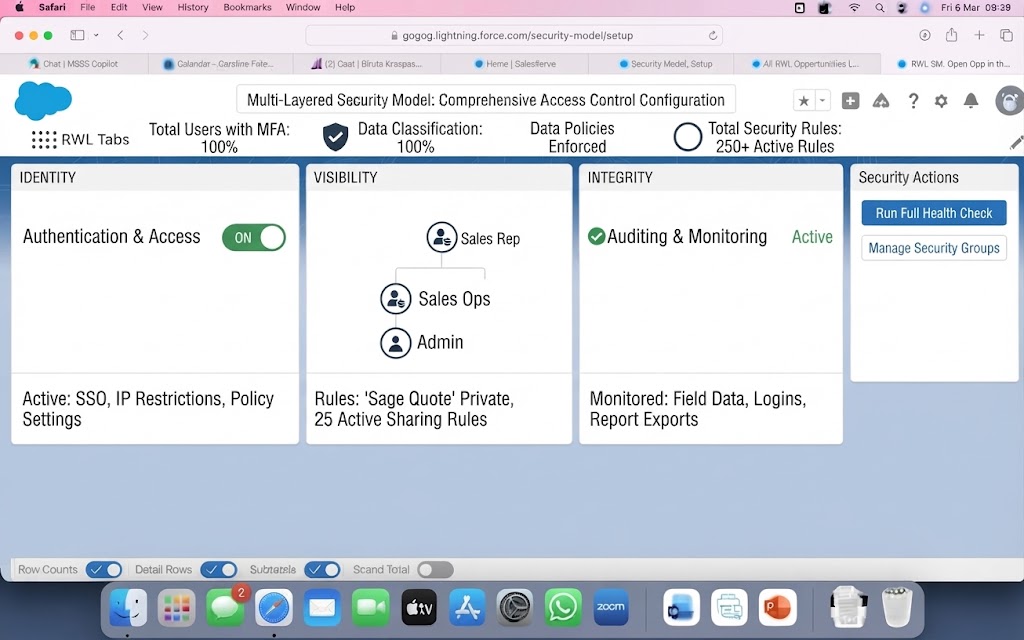Reload the page from the address bar
The height and width of the screenshot is (640, 1024).
(712, 35)
